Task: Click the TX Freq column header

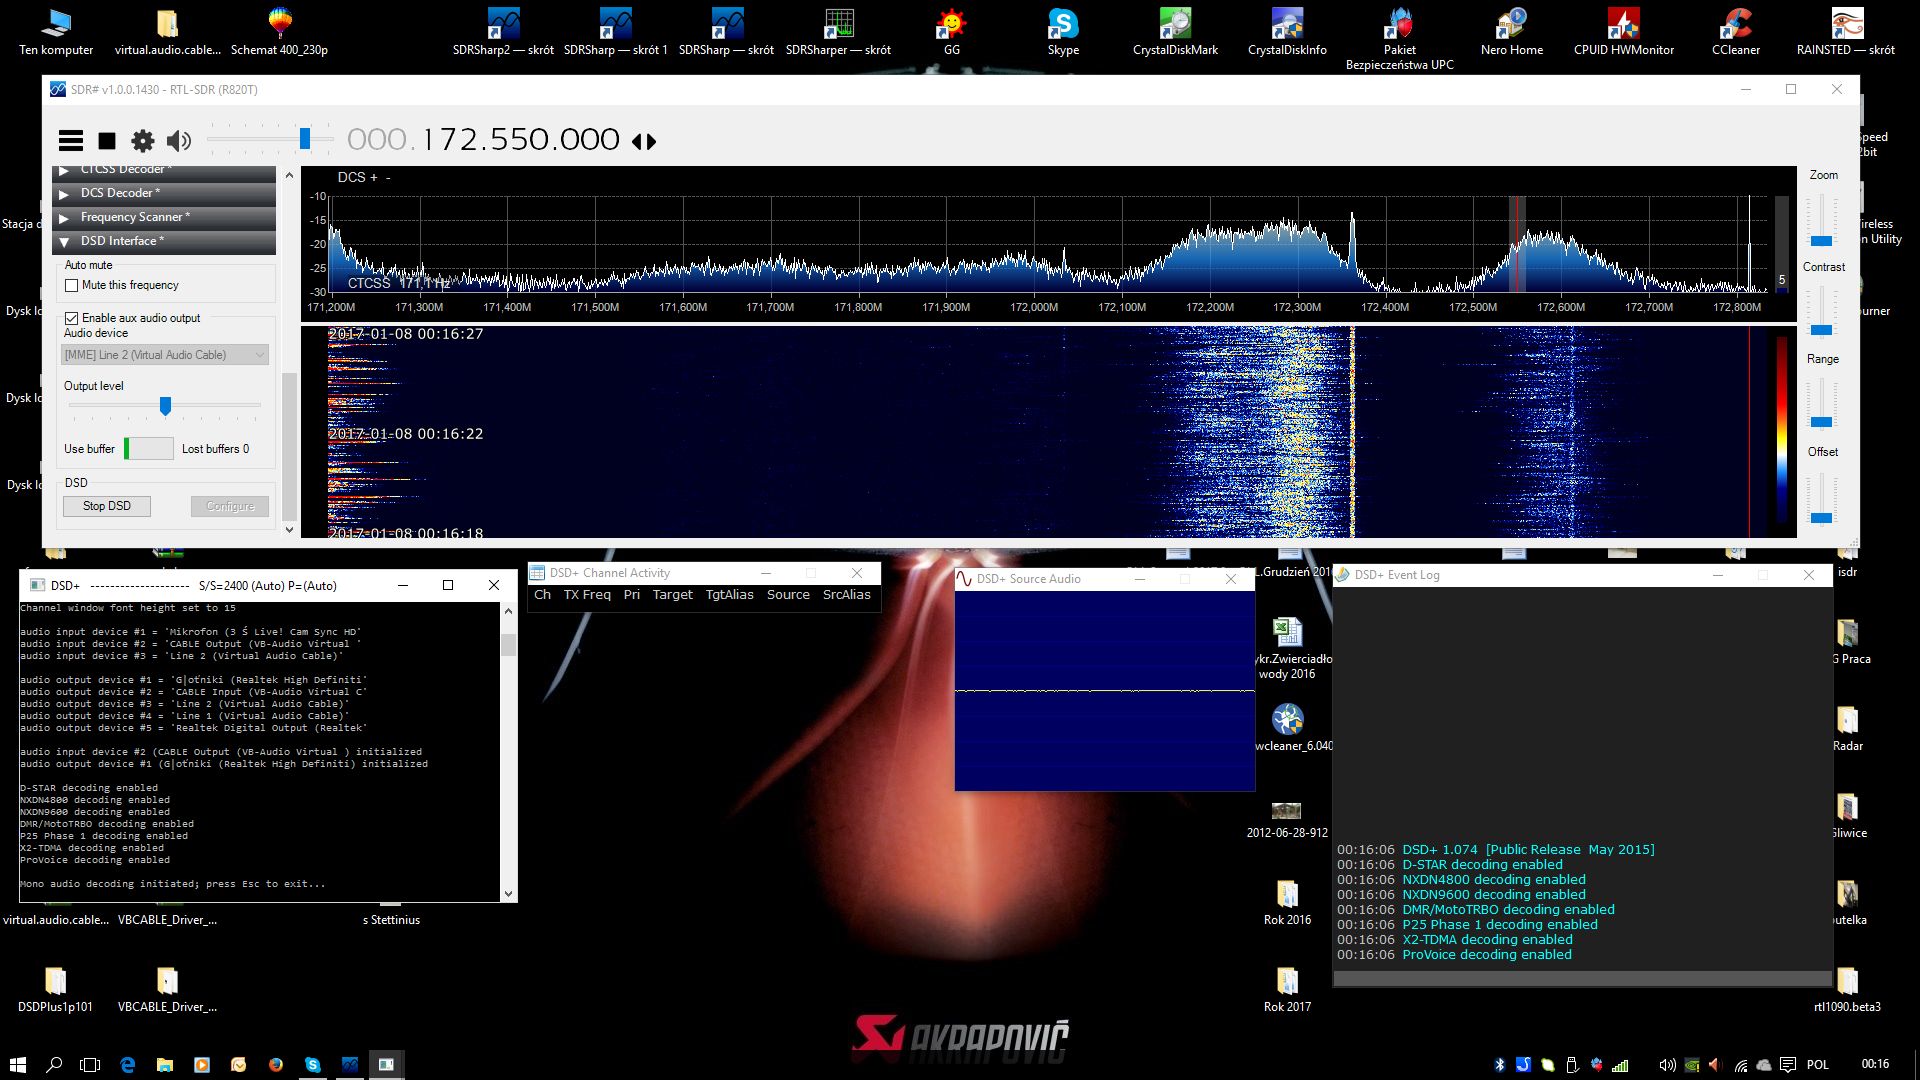Action: coord(587,595)
